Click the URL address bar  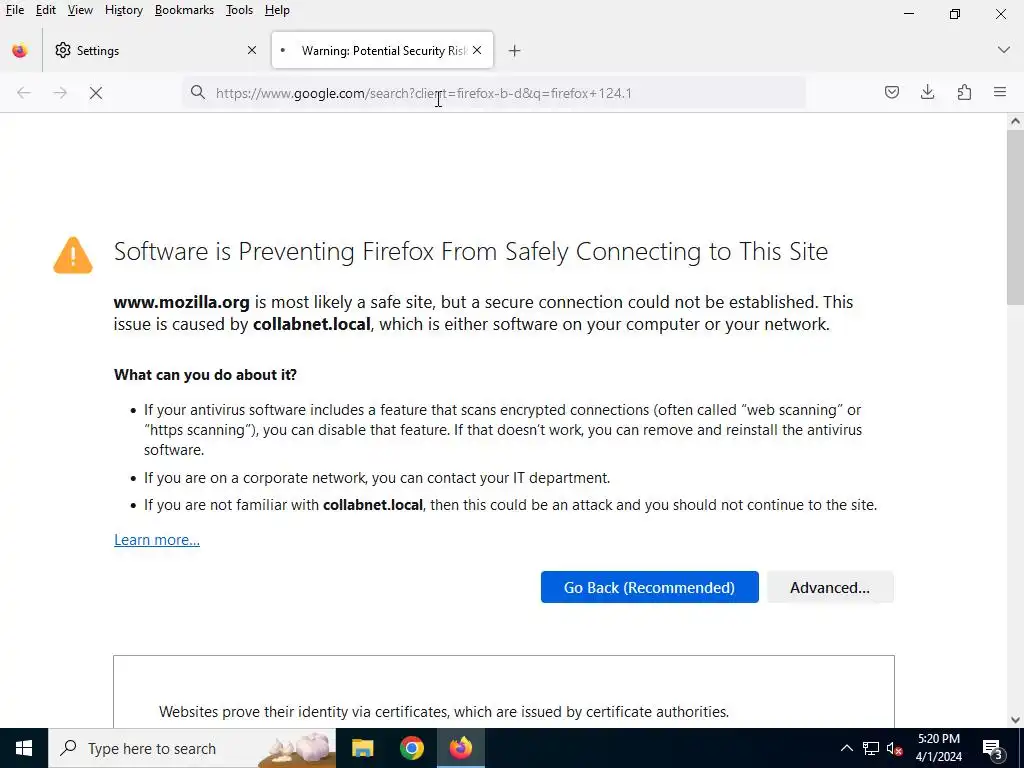pos(500,93)
